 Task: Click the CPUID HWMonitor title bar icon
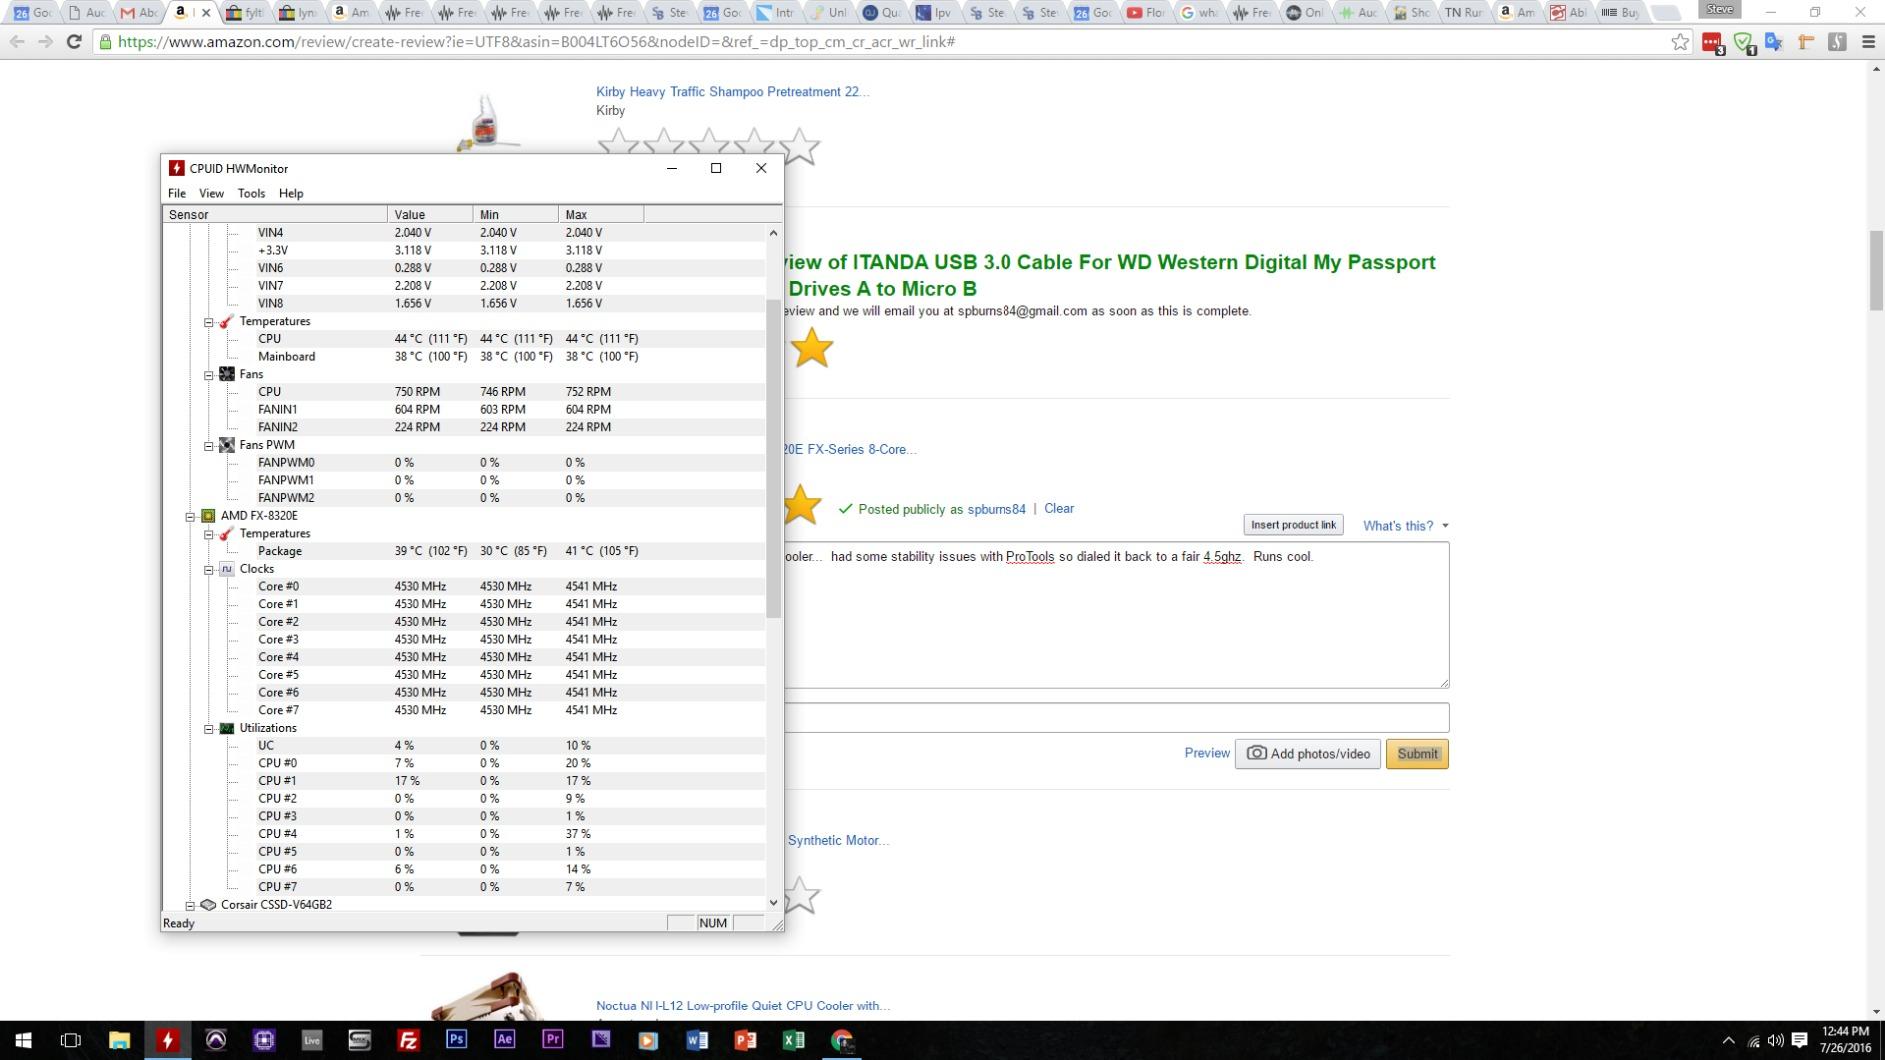(x=176, y=168)
